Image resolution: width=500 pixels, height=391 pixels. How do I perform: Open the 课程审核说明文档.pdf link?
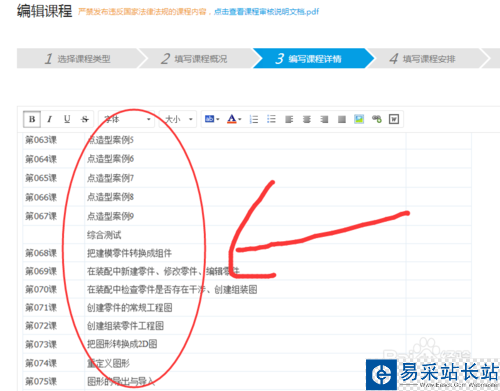point(266,12)
